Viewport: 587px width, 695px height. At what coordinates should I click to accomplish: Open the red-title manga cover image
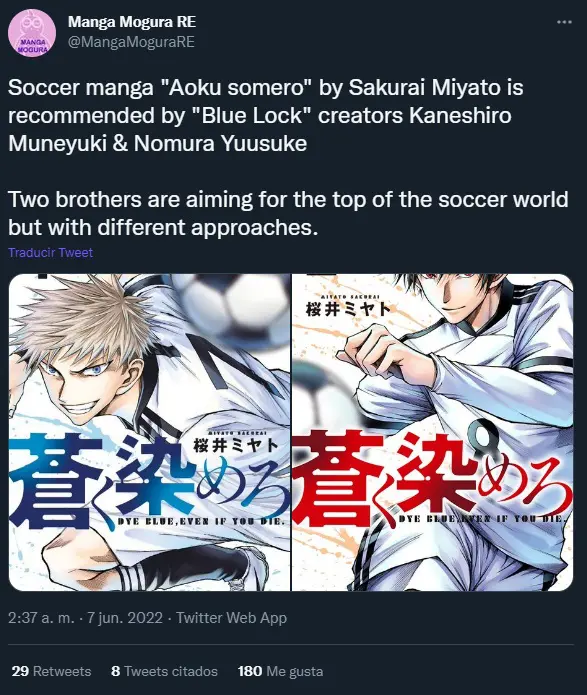[x=432, y=432]
